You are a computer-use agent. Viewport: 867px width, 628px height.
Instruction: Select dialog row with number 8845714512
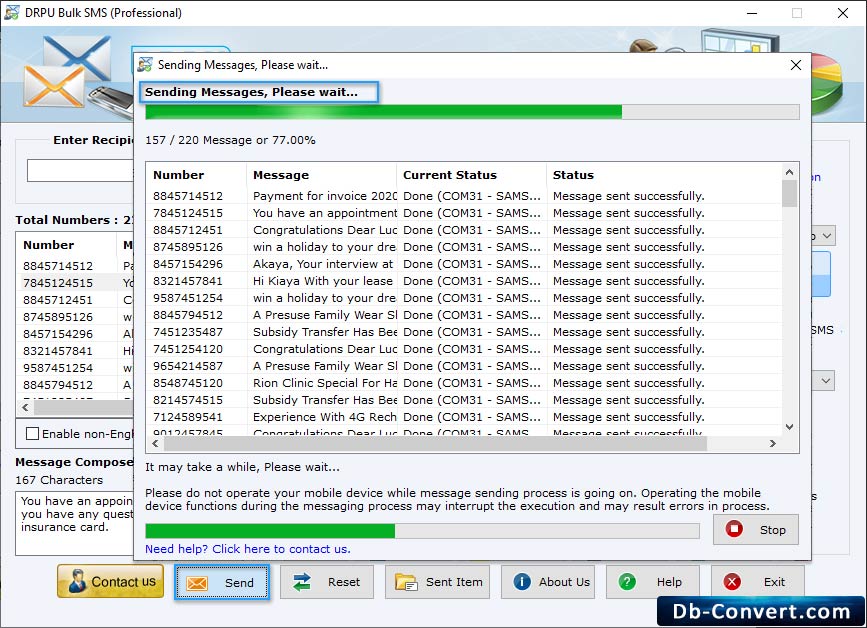coord(464,196)
